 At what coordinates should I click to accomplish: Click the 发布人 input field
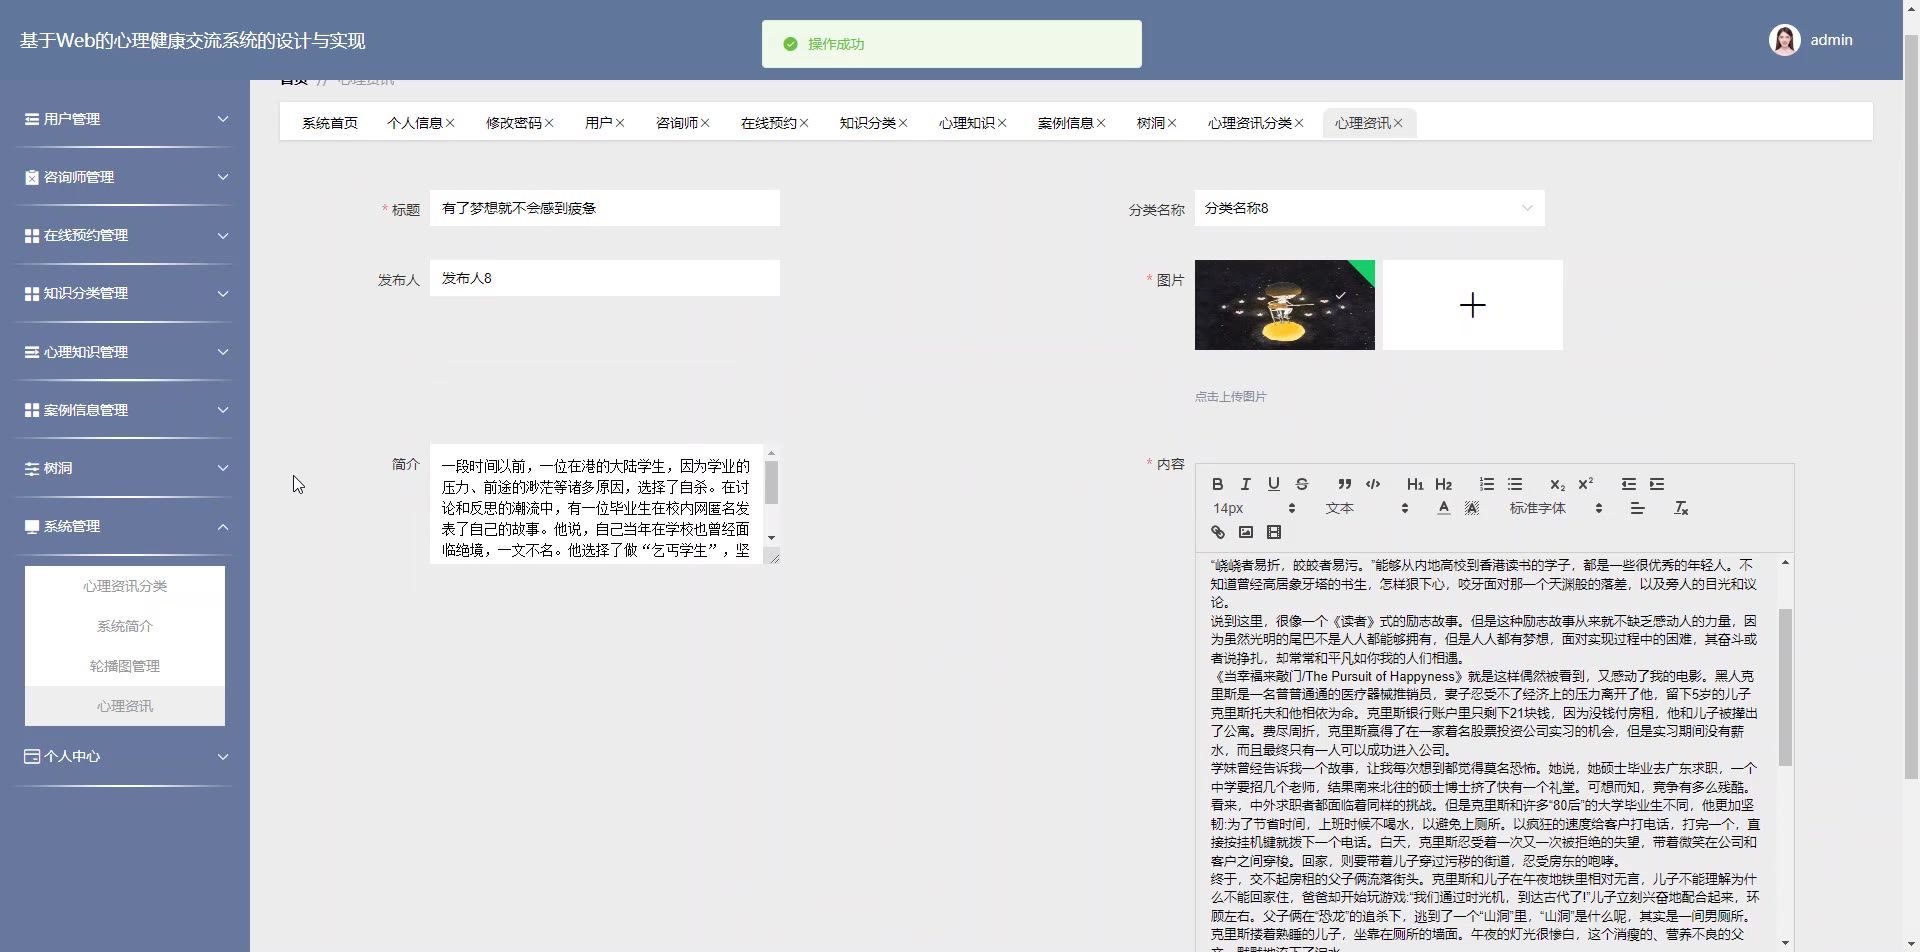[x=605, y=278]
